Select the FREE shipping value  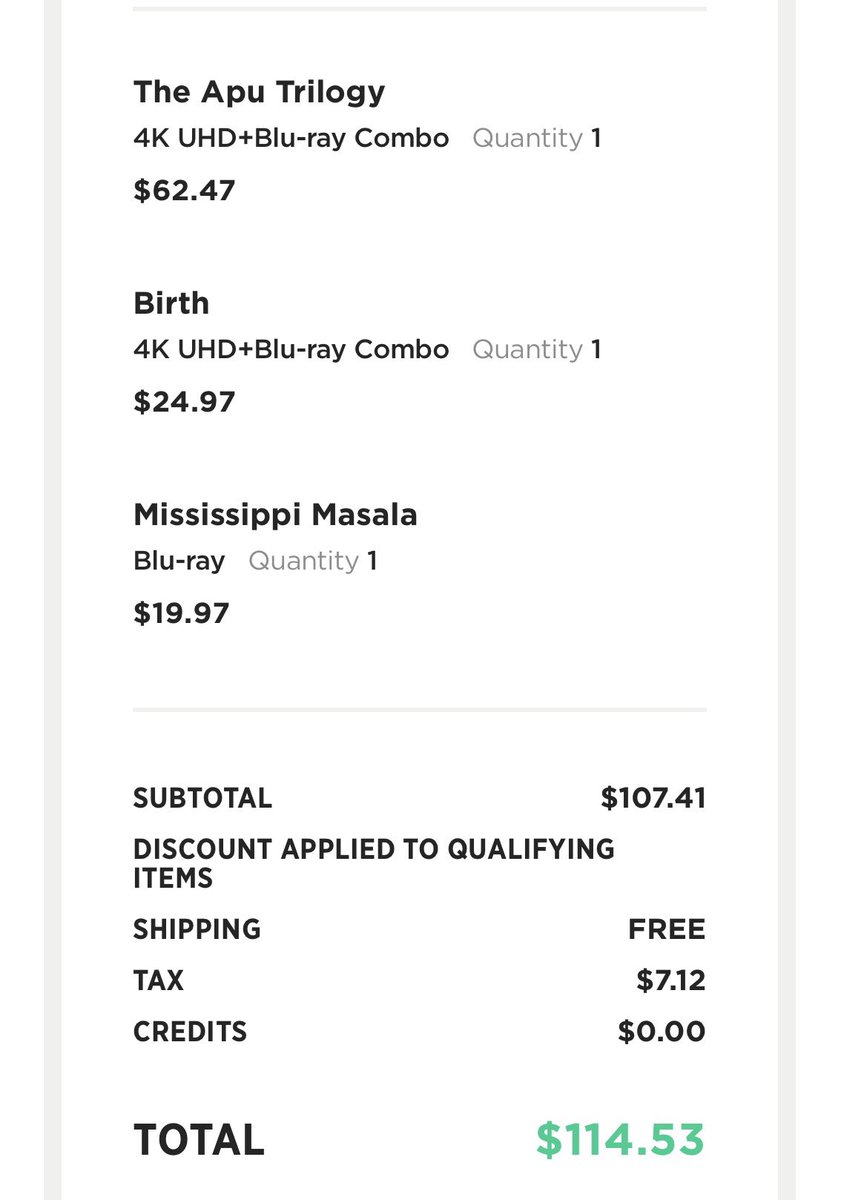tap(666, 929)
